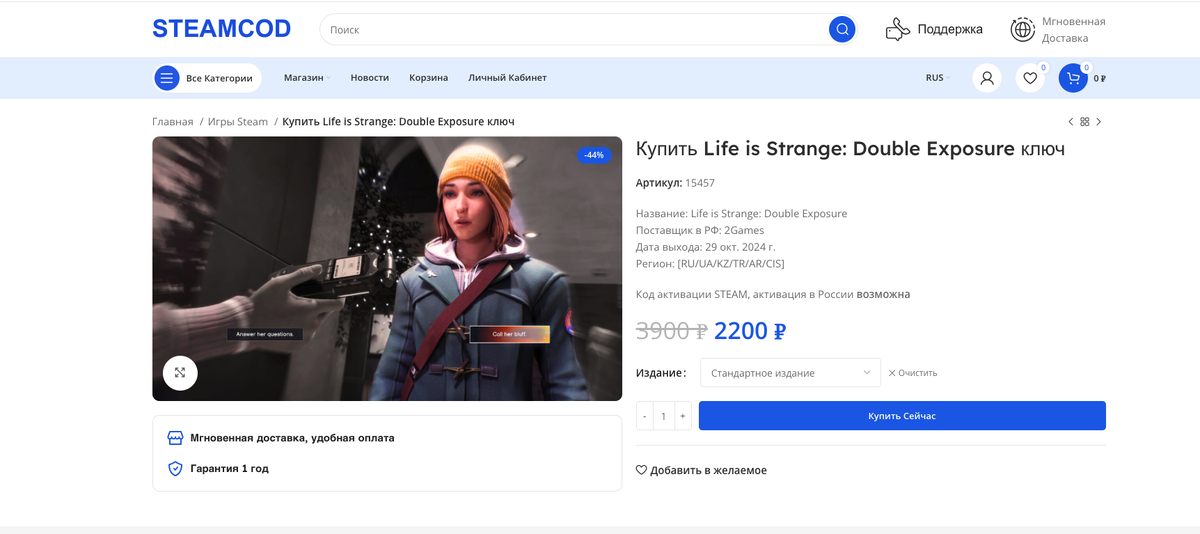This screenshot has height=534, width=1200.
Task: Click Поставщик в РФ: 2Games line
Action: coord(700,230)
